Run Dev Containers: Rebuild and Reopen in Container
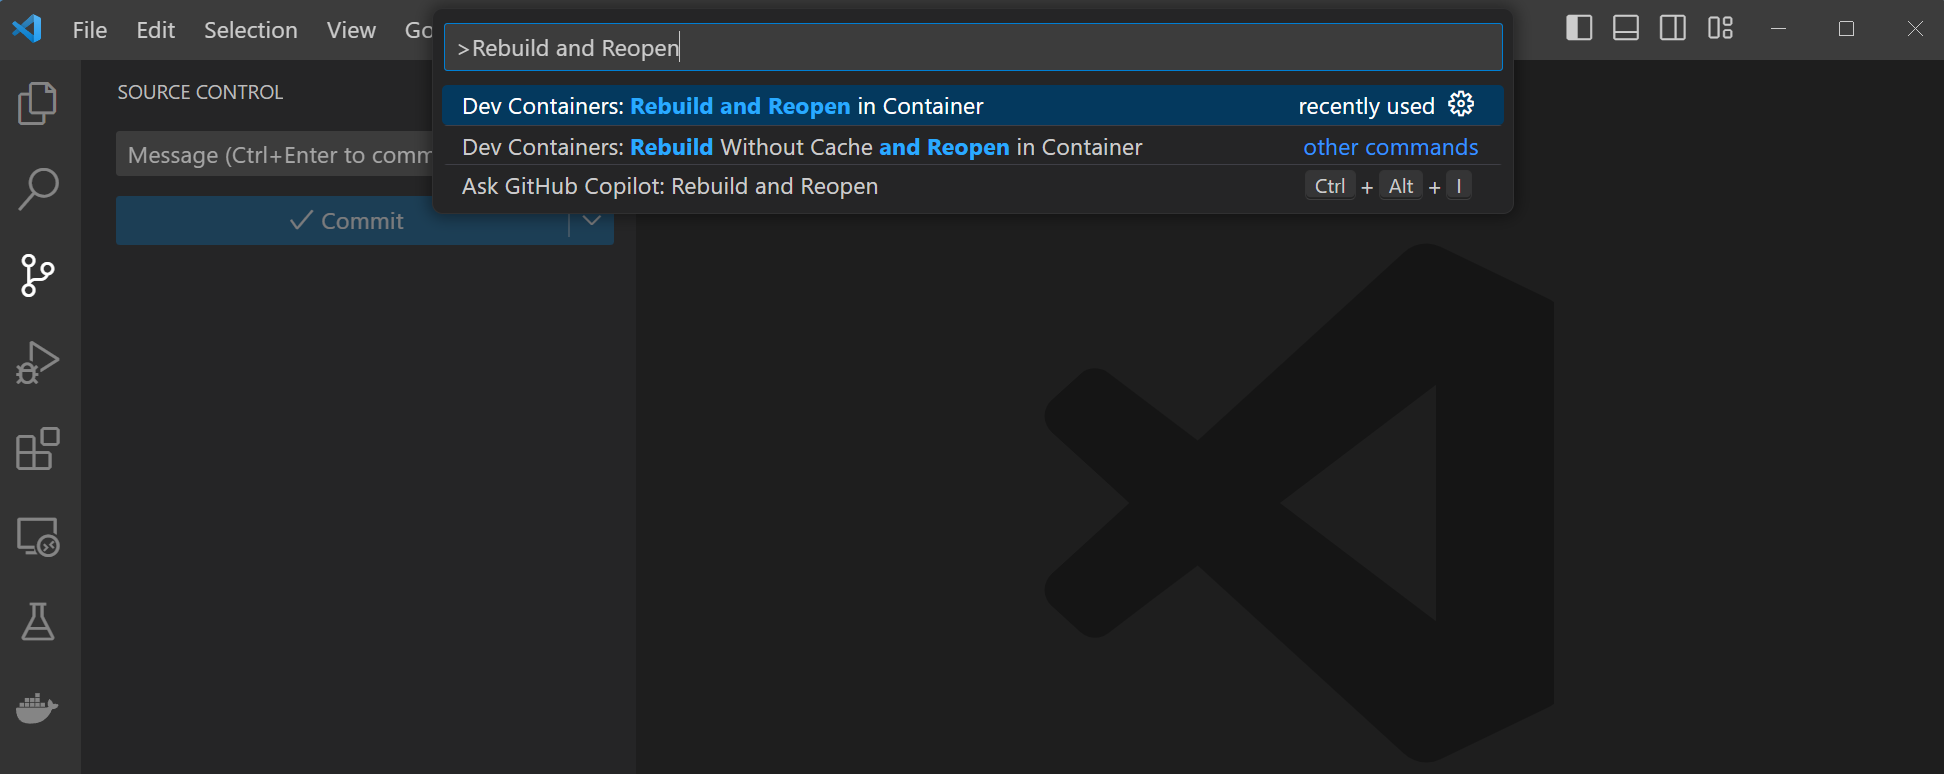Screen dimensions: 1944x774 (x=972, y=105)
